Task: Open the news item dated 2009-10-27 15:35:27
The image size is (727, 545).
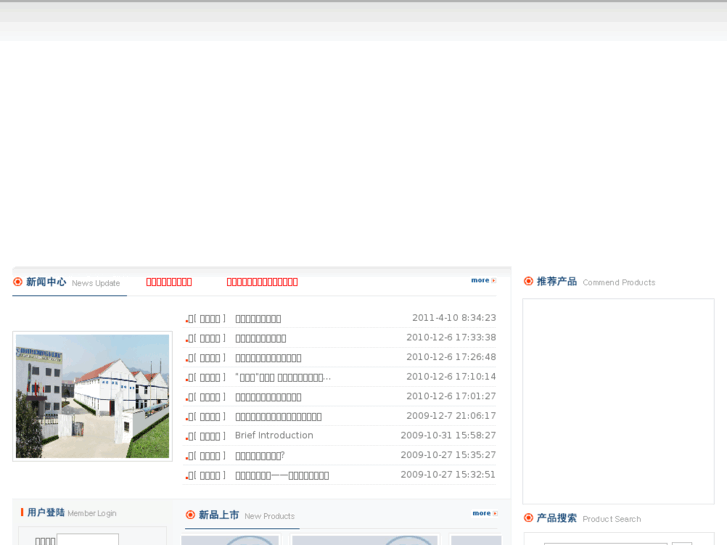Action: (260, 455)
